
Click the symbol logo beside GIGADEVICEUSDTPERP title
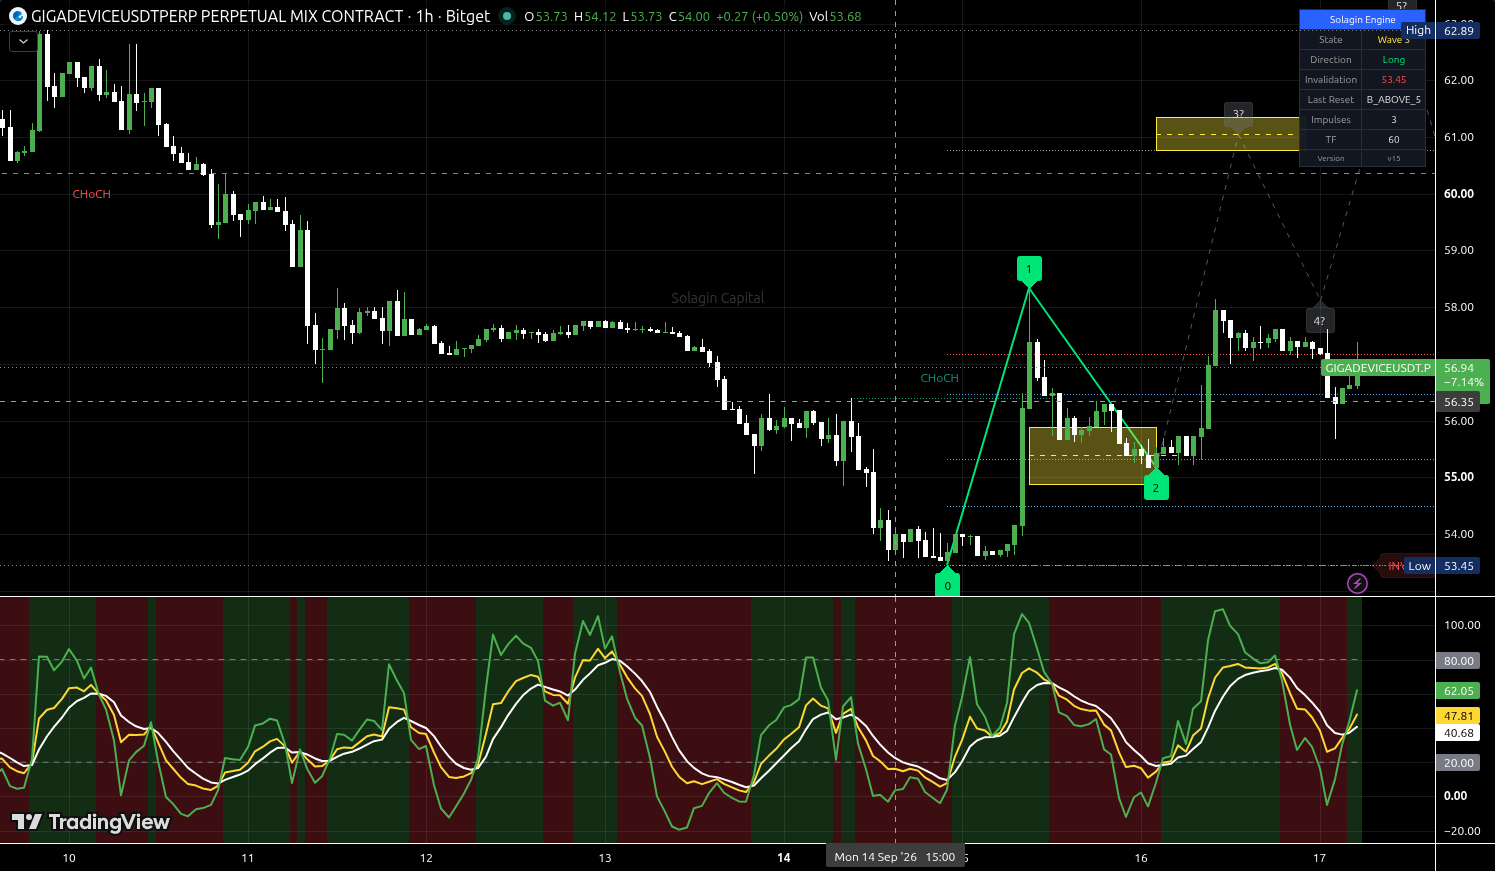coord(17,16)
